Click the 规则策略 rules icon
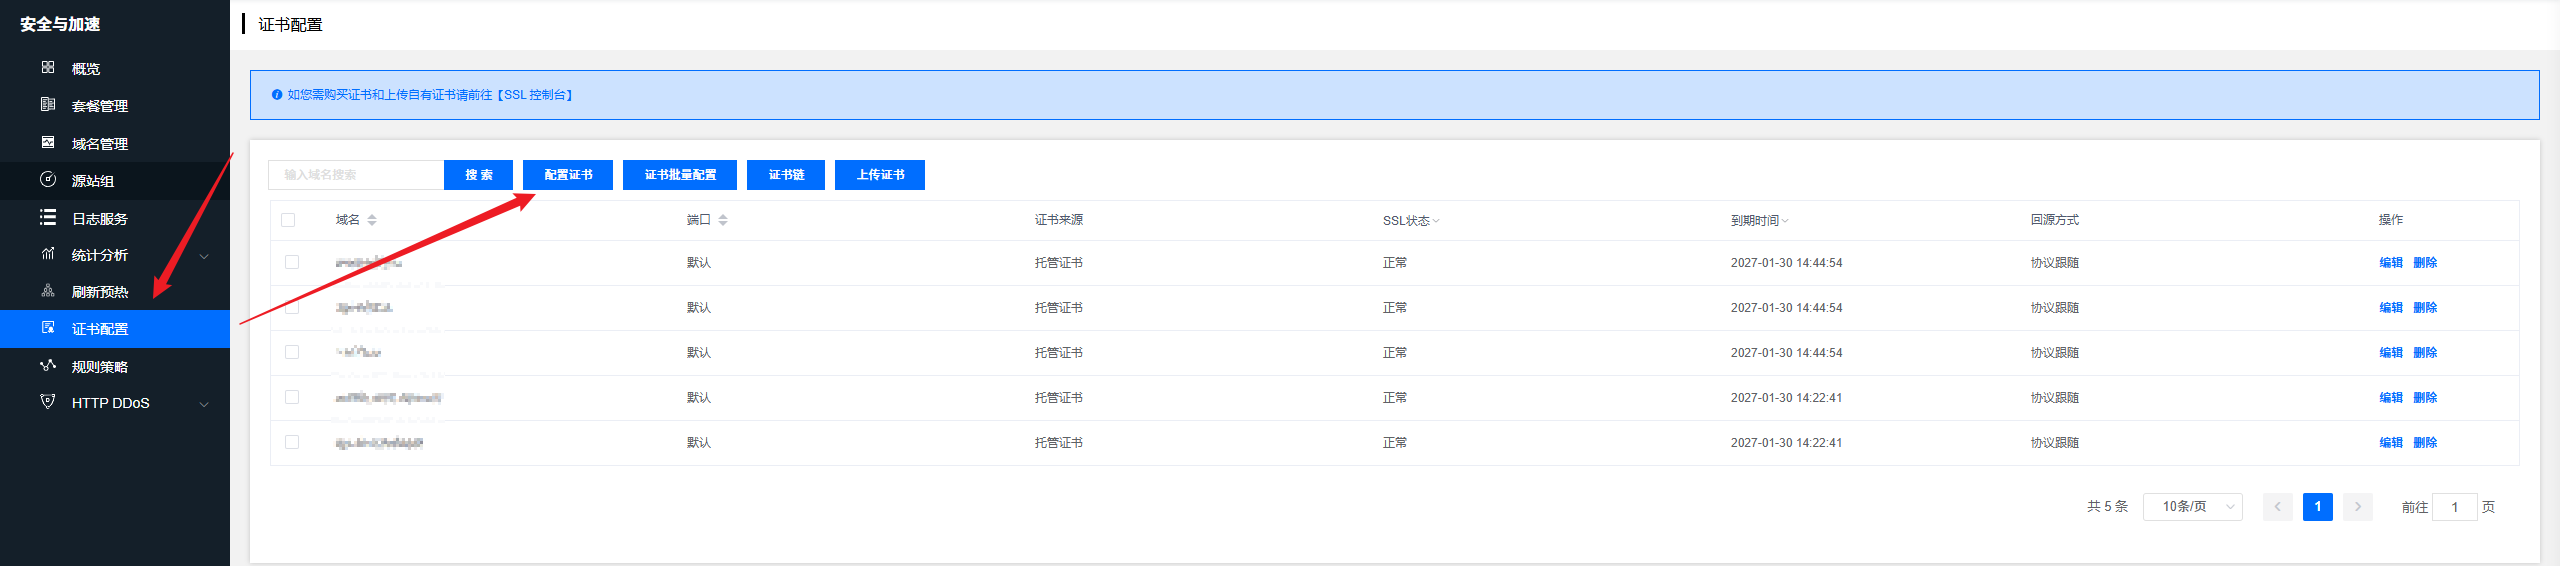2560x566 pixels. click(x=48, y=366)
